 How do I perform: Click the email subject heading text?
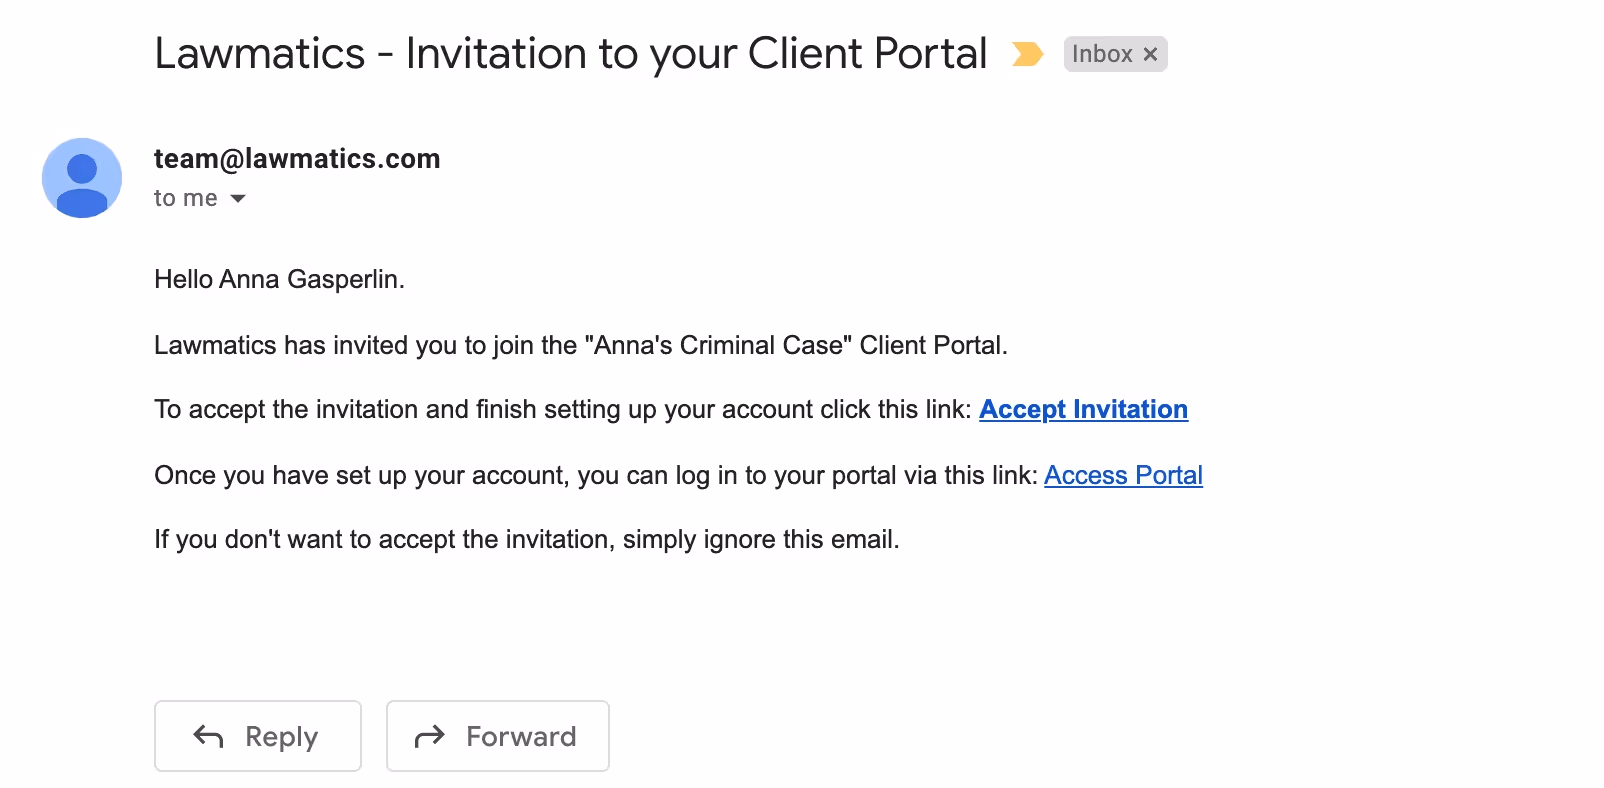[x=571, y=54]
